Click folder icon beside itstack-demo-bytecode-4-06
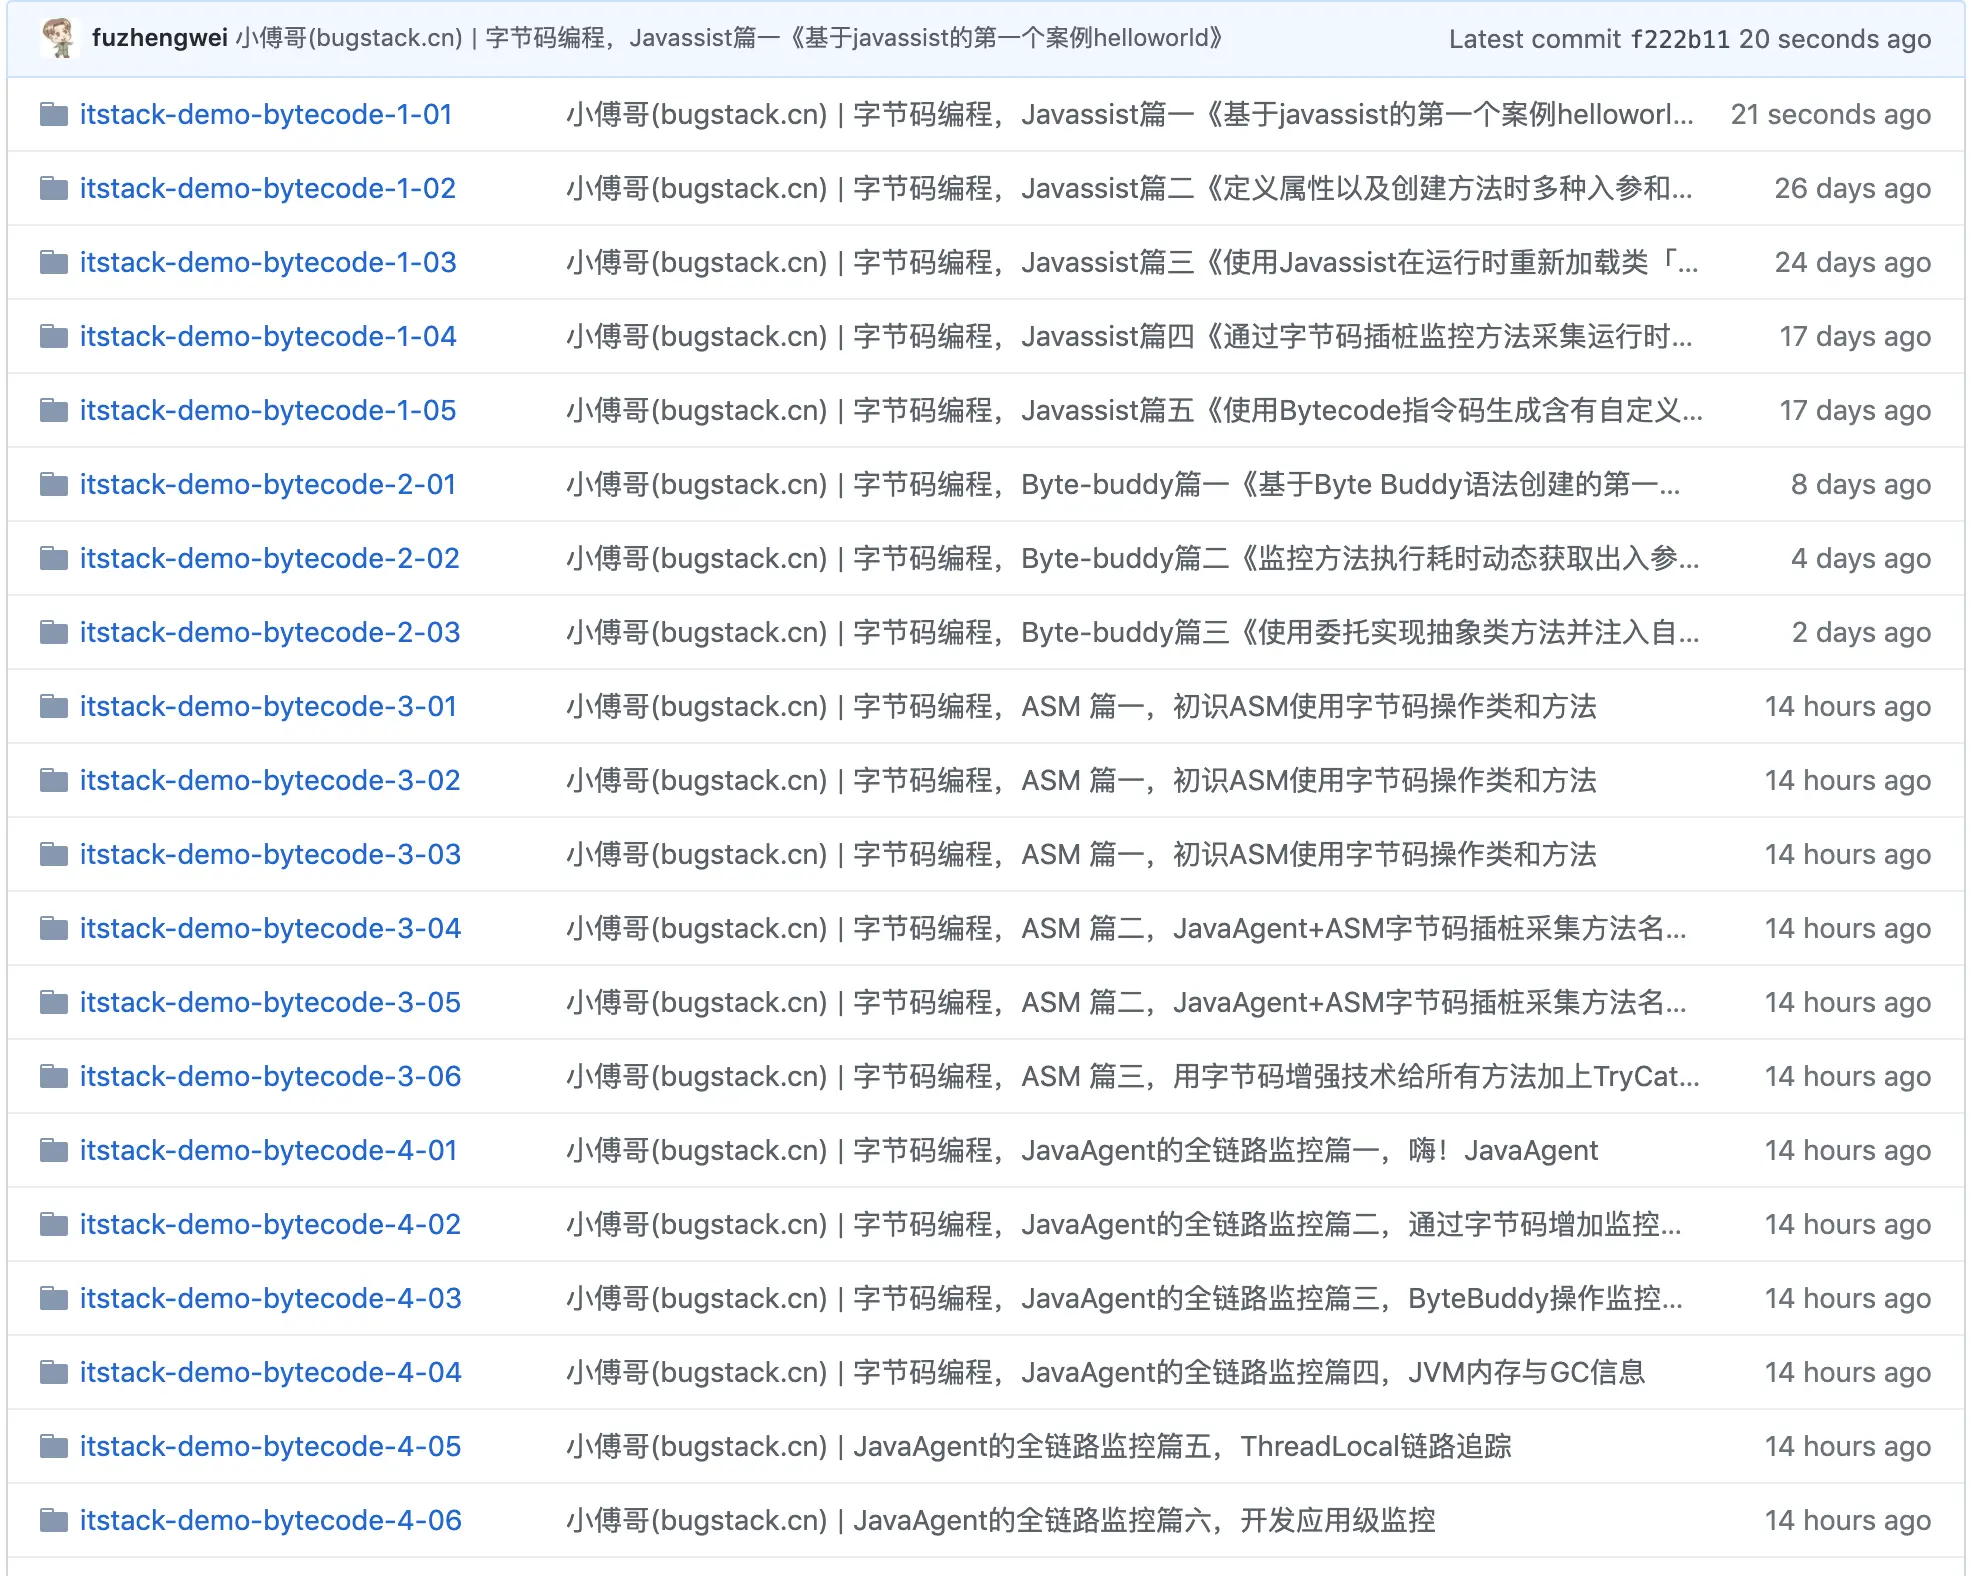The image size is (1976, 1576). [x=54, y=1521]
